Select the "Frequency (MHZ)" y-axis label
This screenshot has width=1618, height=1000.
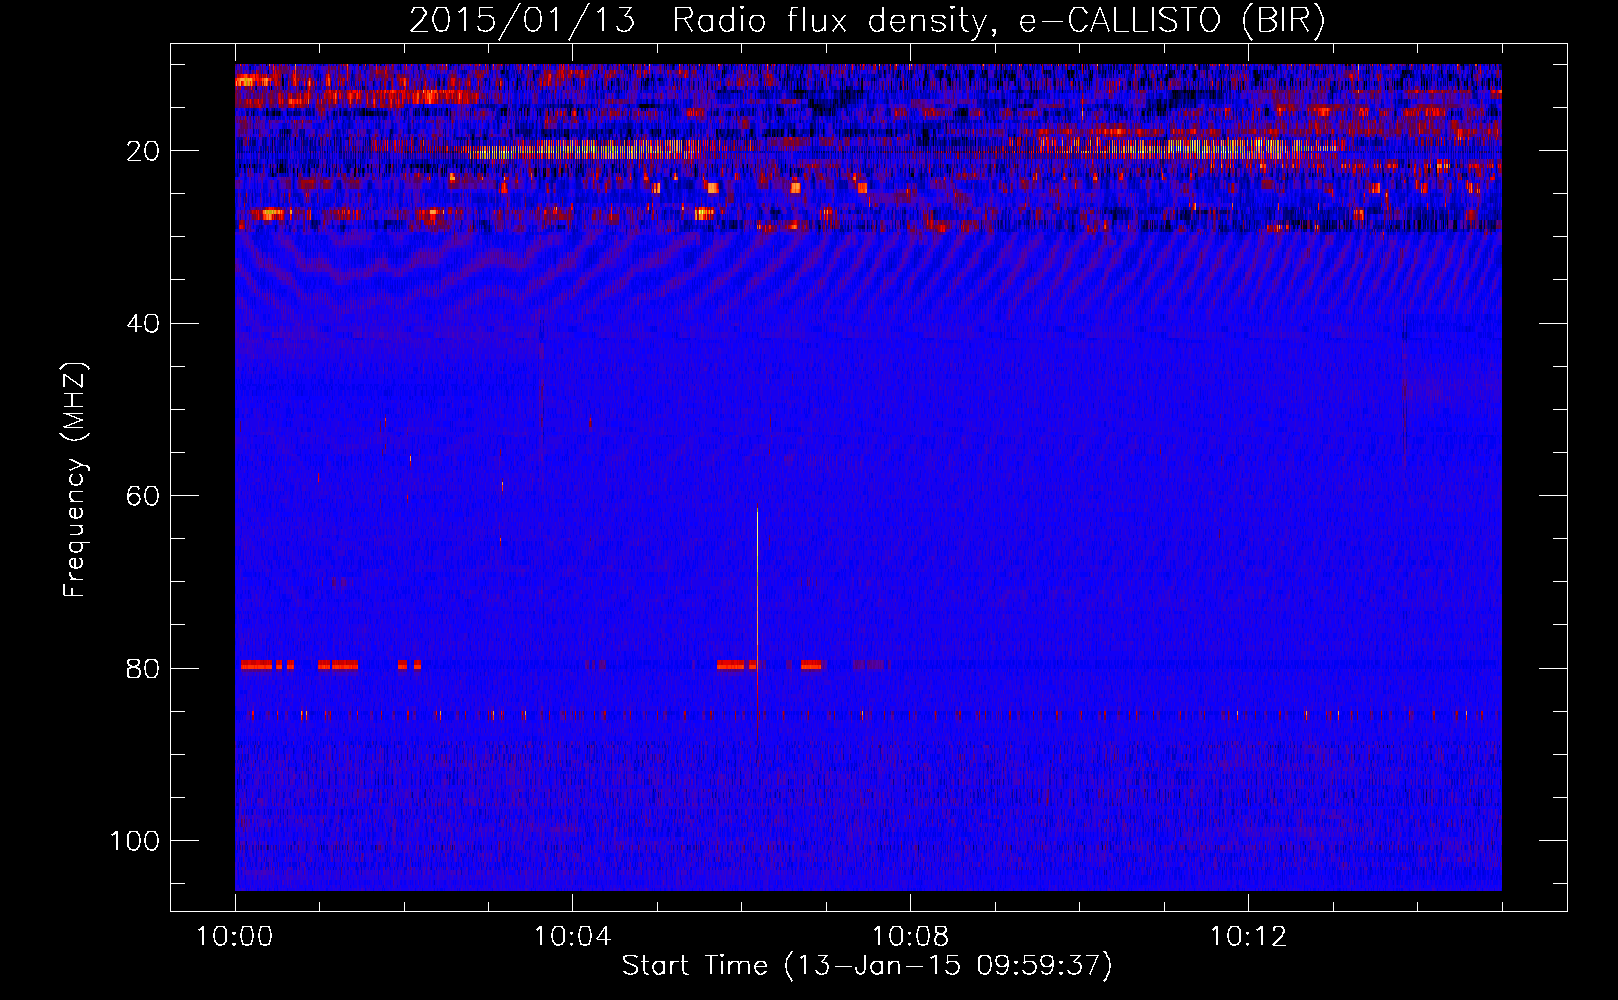tap(76, 480)
